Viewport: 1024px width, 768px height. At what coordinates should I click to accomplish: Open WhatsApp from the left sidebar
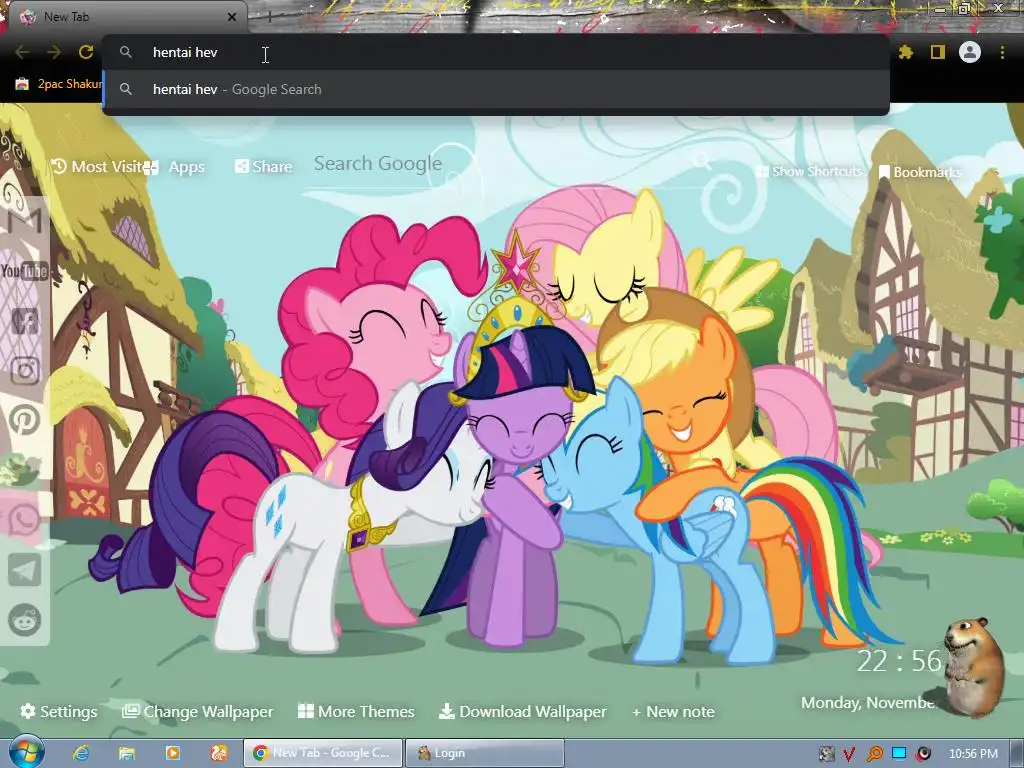[x=25, y=520]
